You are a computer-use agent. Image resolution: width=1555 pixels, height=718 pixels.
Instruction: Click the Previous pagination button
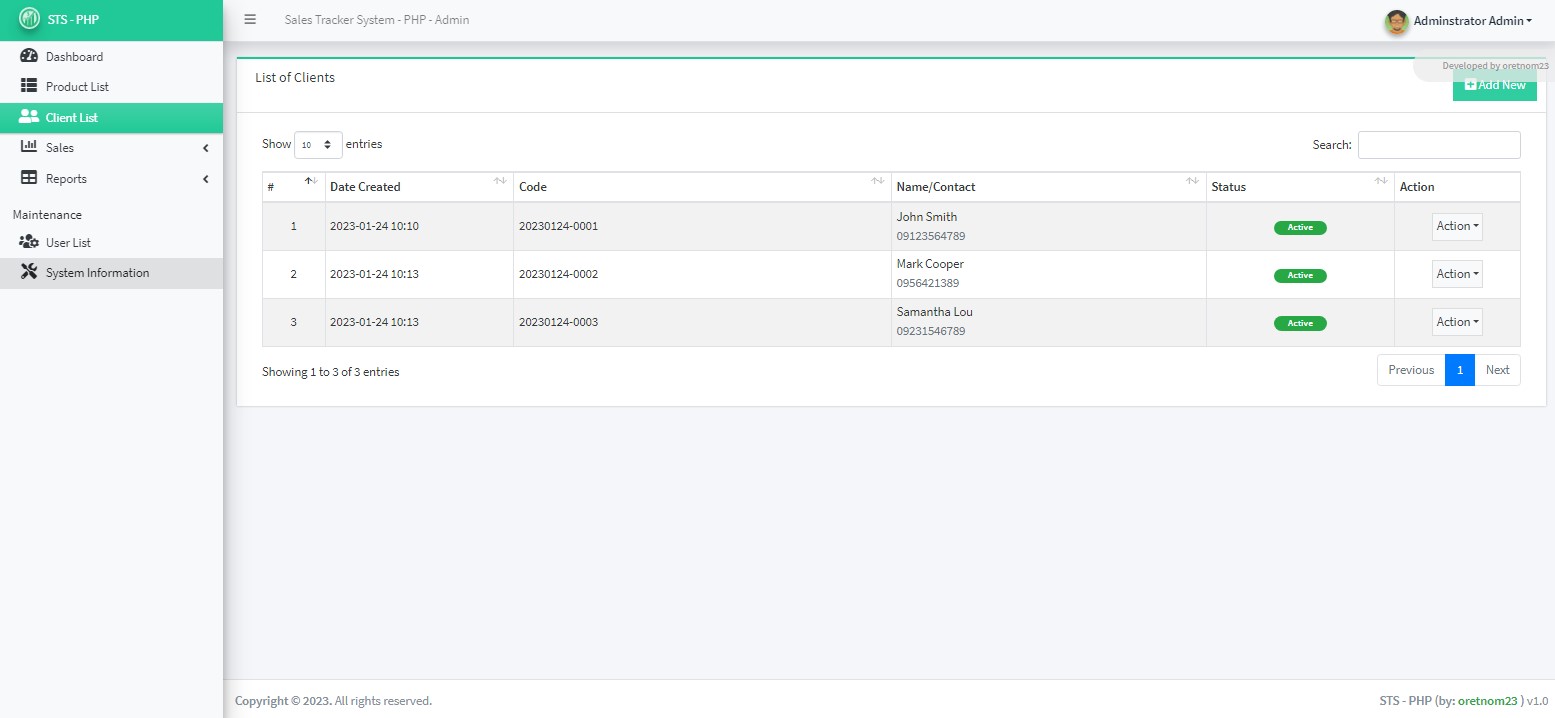1411,370
